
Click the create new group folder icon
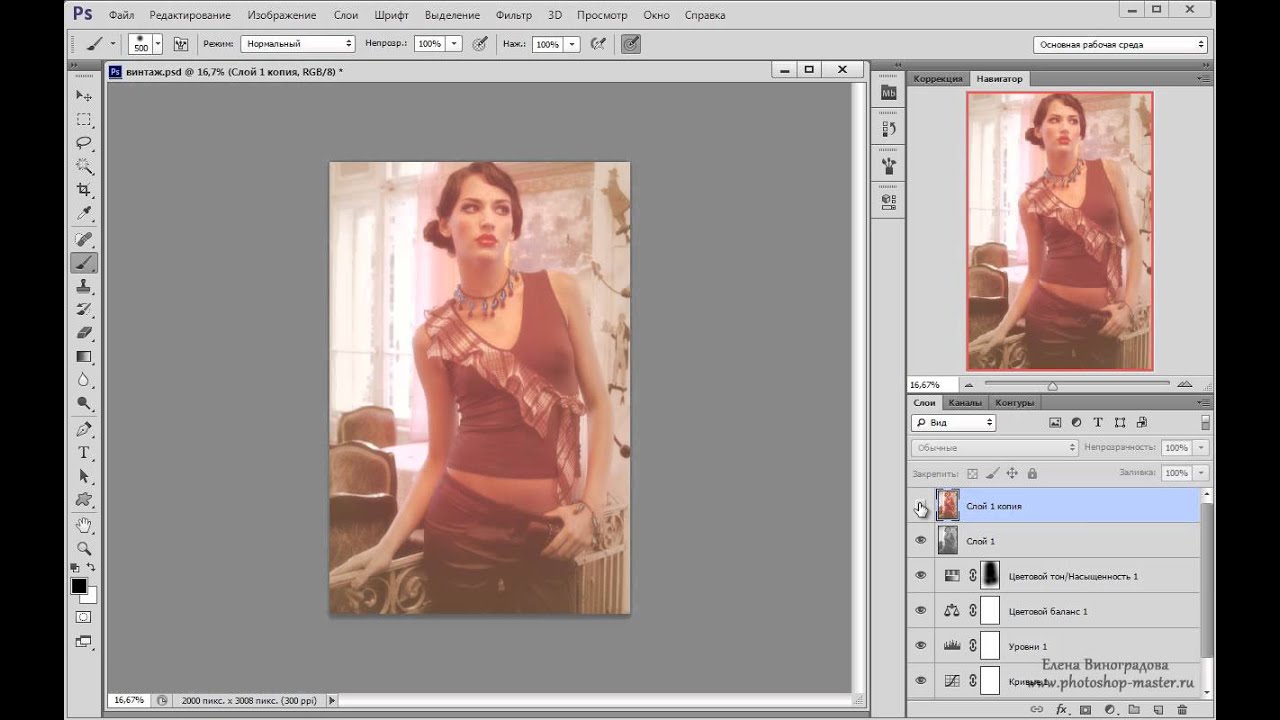[1134, 710]
